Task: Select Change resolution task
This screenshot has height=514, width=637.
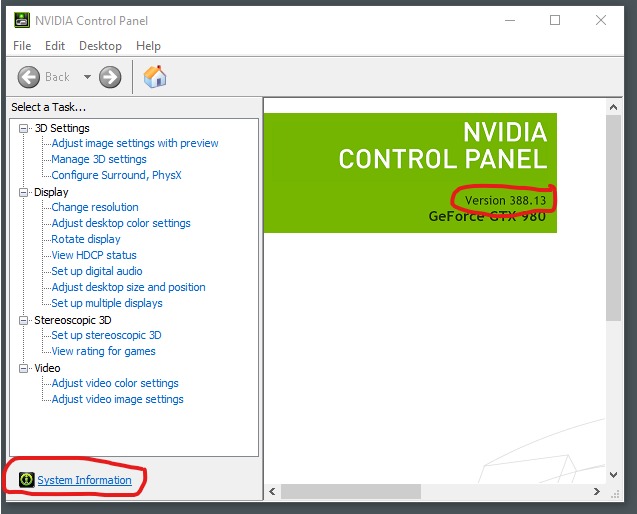Action: (x=95, y=207)
